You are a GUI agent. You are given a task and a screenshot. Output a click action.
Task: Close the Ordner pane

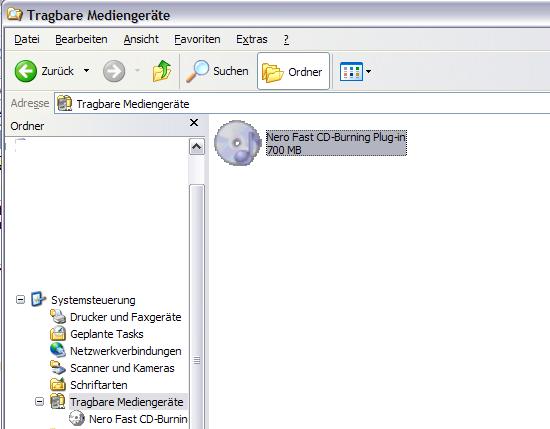[194, 123]
